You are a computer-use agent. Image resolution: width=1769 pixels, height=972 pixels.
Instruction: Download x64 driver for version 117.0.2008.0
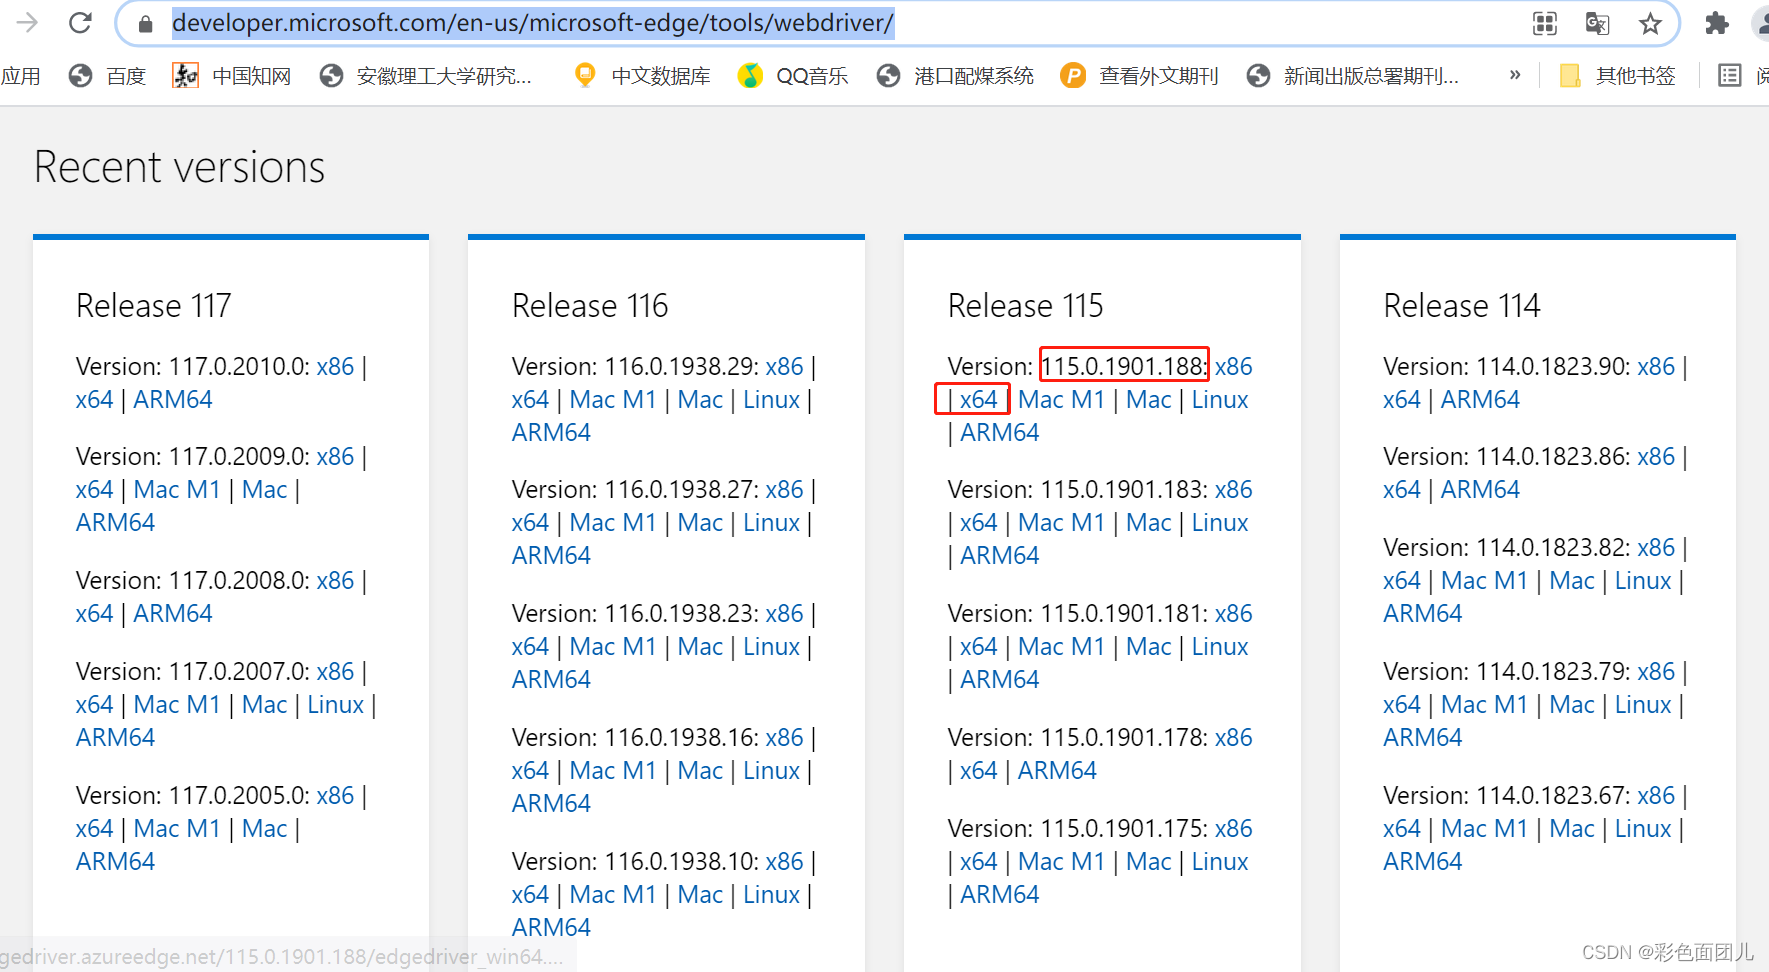coord(94,614)
